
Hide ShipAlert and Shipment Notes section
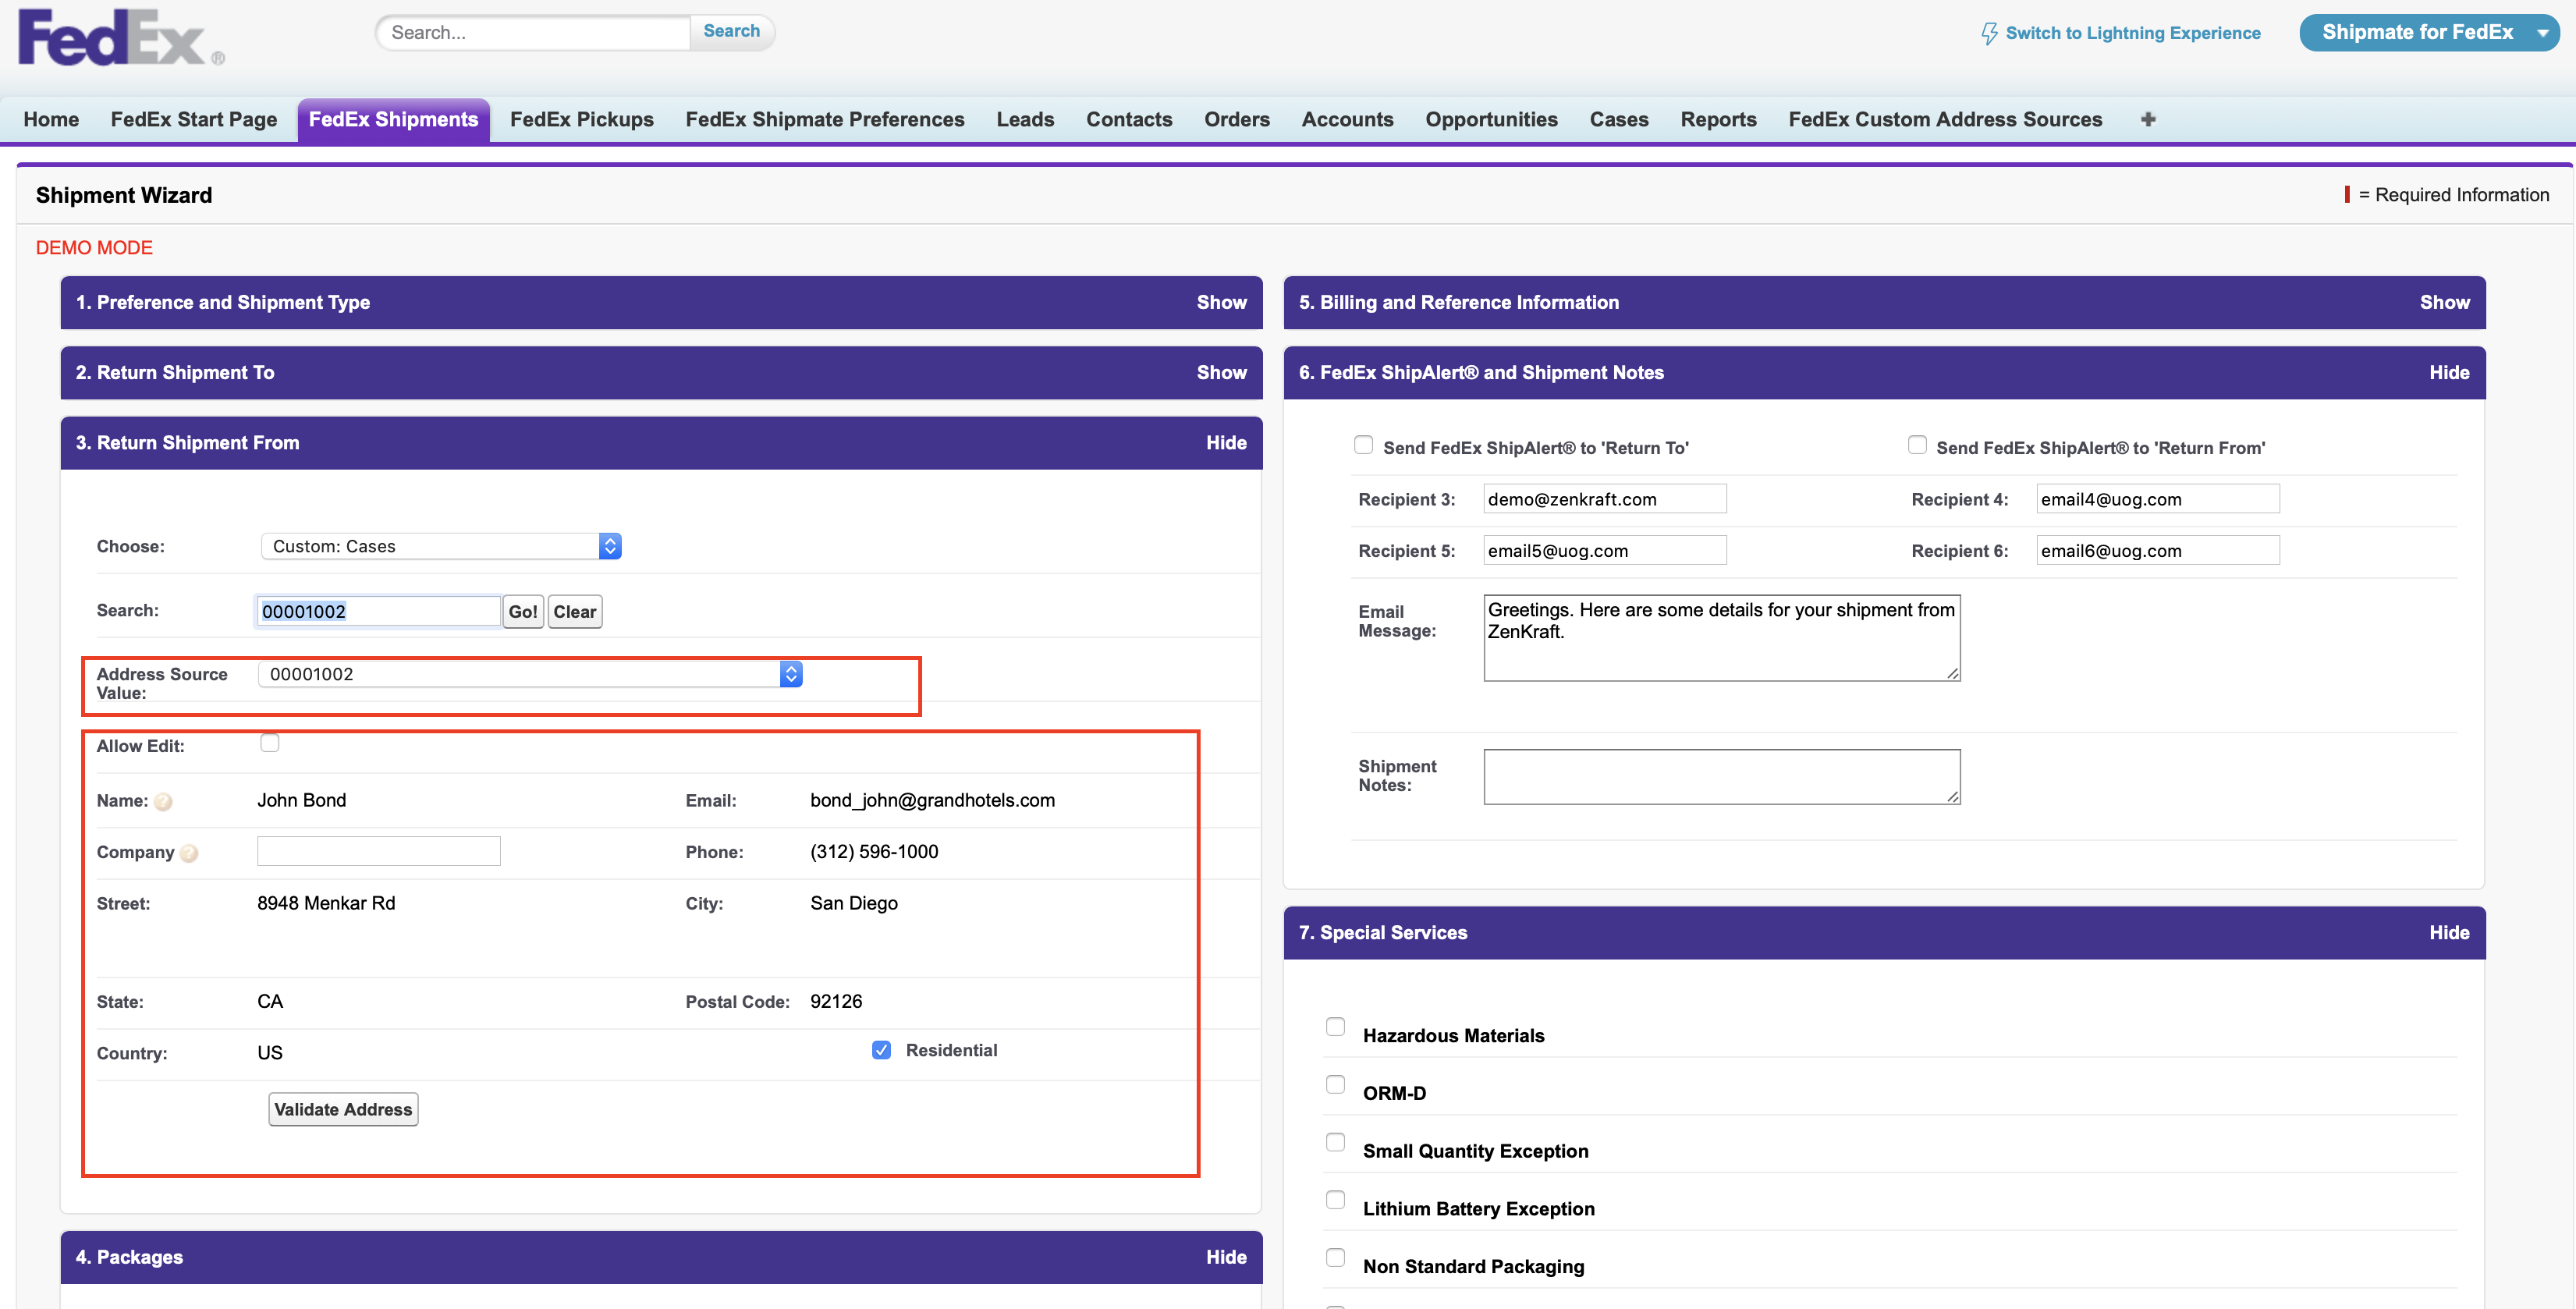coord(2449,372)
